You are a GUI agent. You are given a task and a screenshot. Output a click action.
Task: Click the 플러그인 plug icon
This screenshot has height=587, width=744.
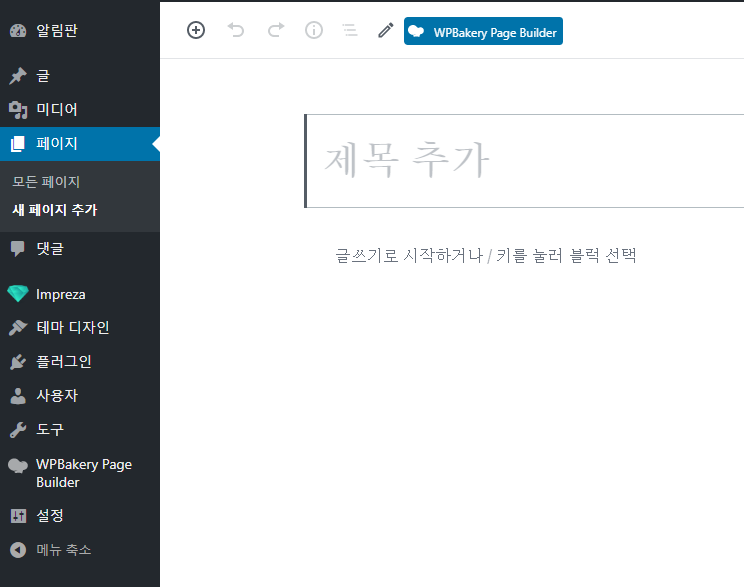click(18, 362)
